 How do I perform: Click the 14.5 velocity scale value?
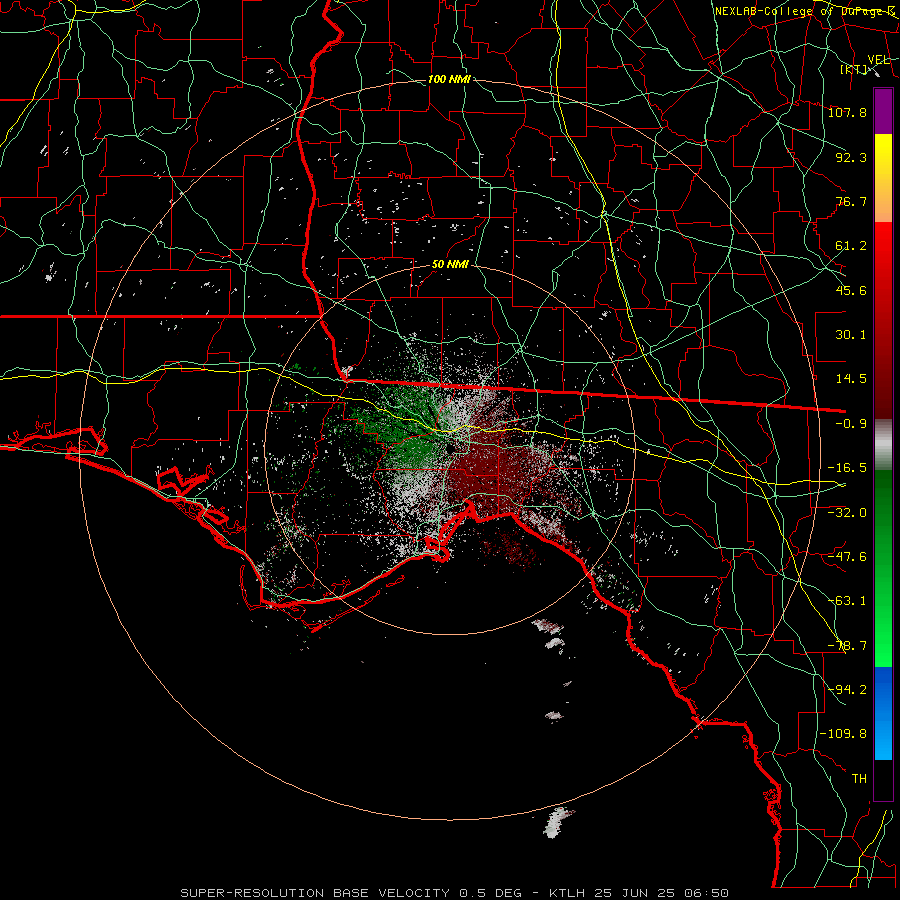[x=851, y=379]
